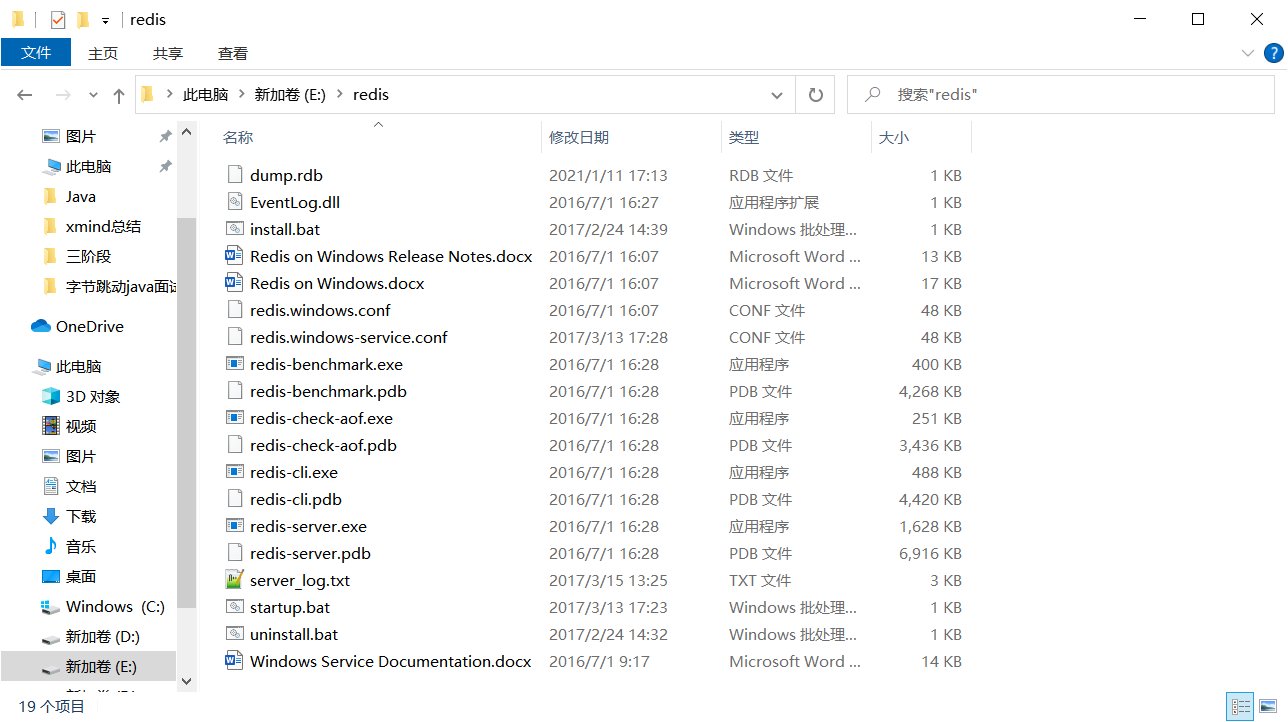Go up one folder level arrow
1288x722 pixels.
tap(119, 95)
